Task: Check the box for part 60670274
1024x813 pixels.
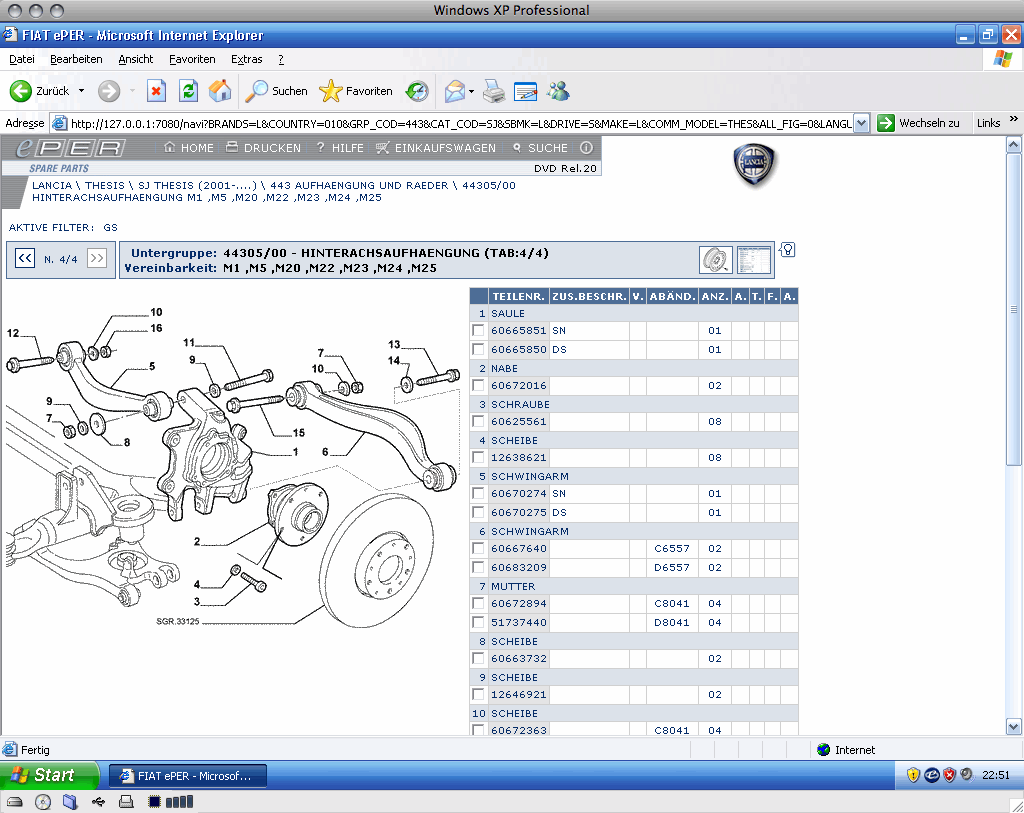Action: pos(478,494)
